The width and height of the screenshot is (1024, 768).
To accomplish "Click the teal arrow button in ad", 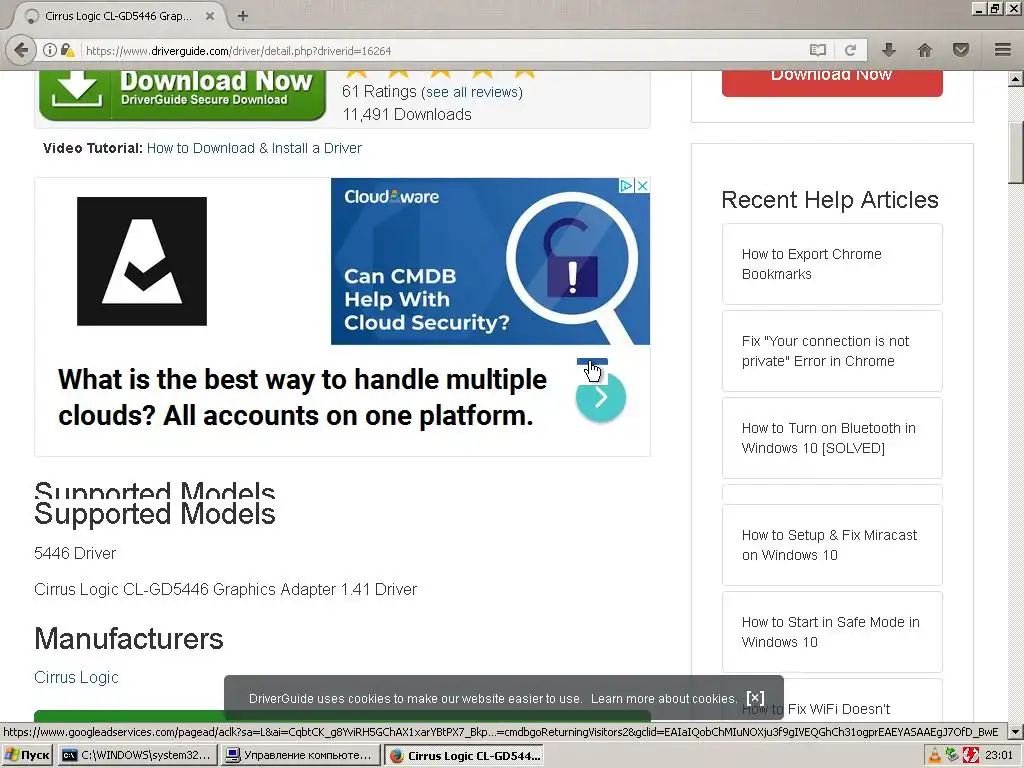I will pos(601,397).
